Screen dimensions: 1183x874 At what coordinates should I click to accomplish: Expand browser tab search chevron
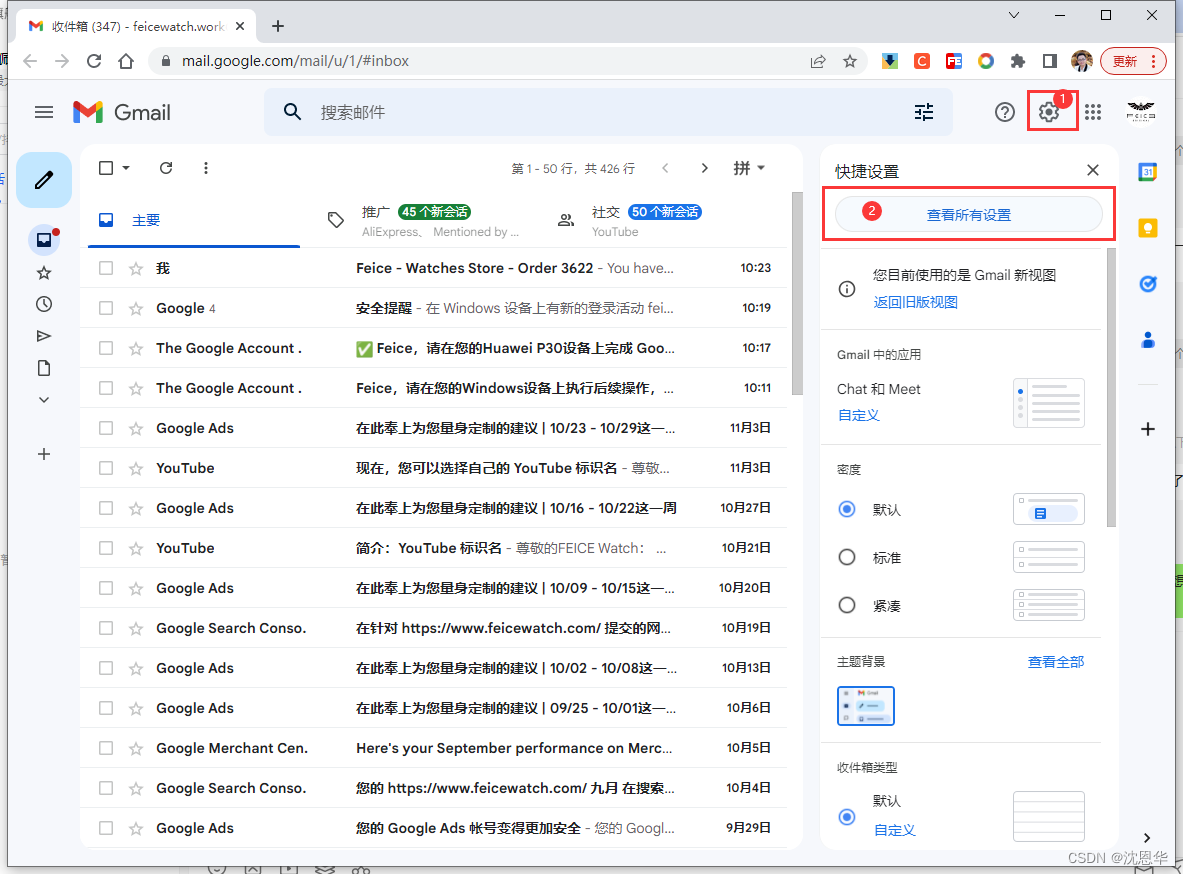click(x=1014, y=15)
